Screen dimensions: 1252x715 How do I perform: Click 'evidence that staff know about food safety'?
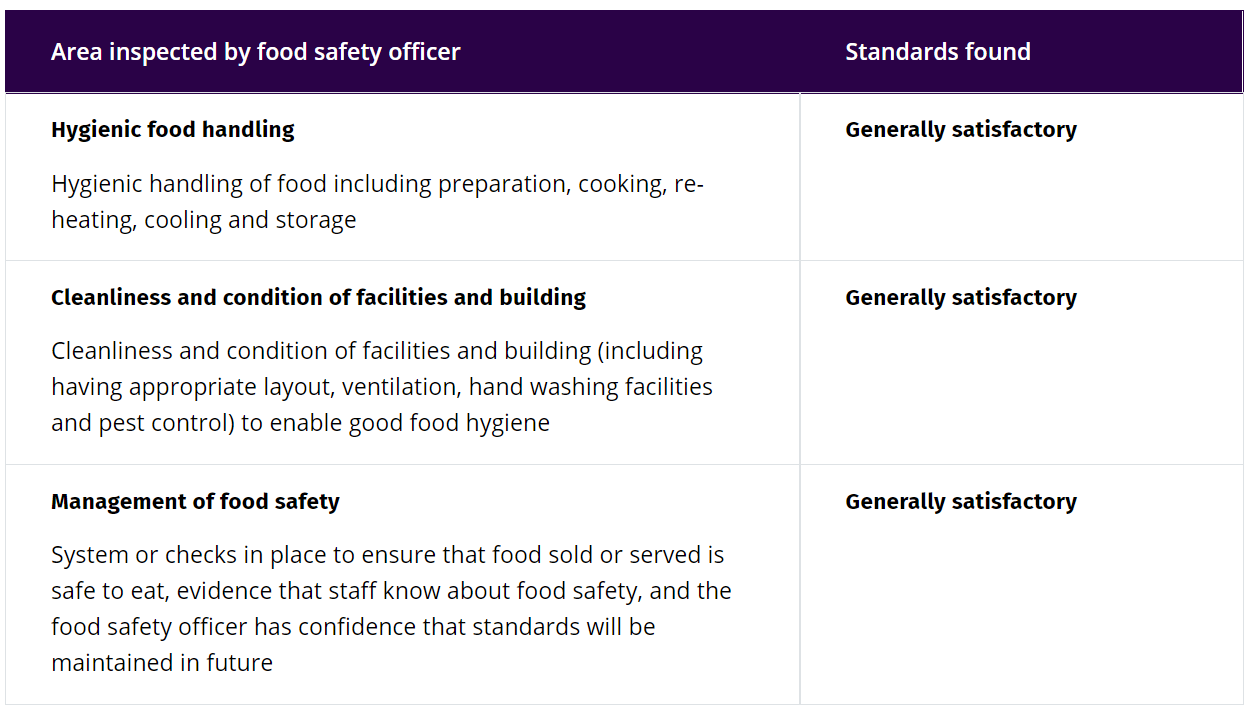coord(409,591)
